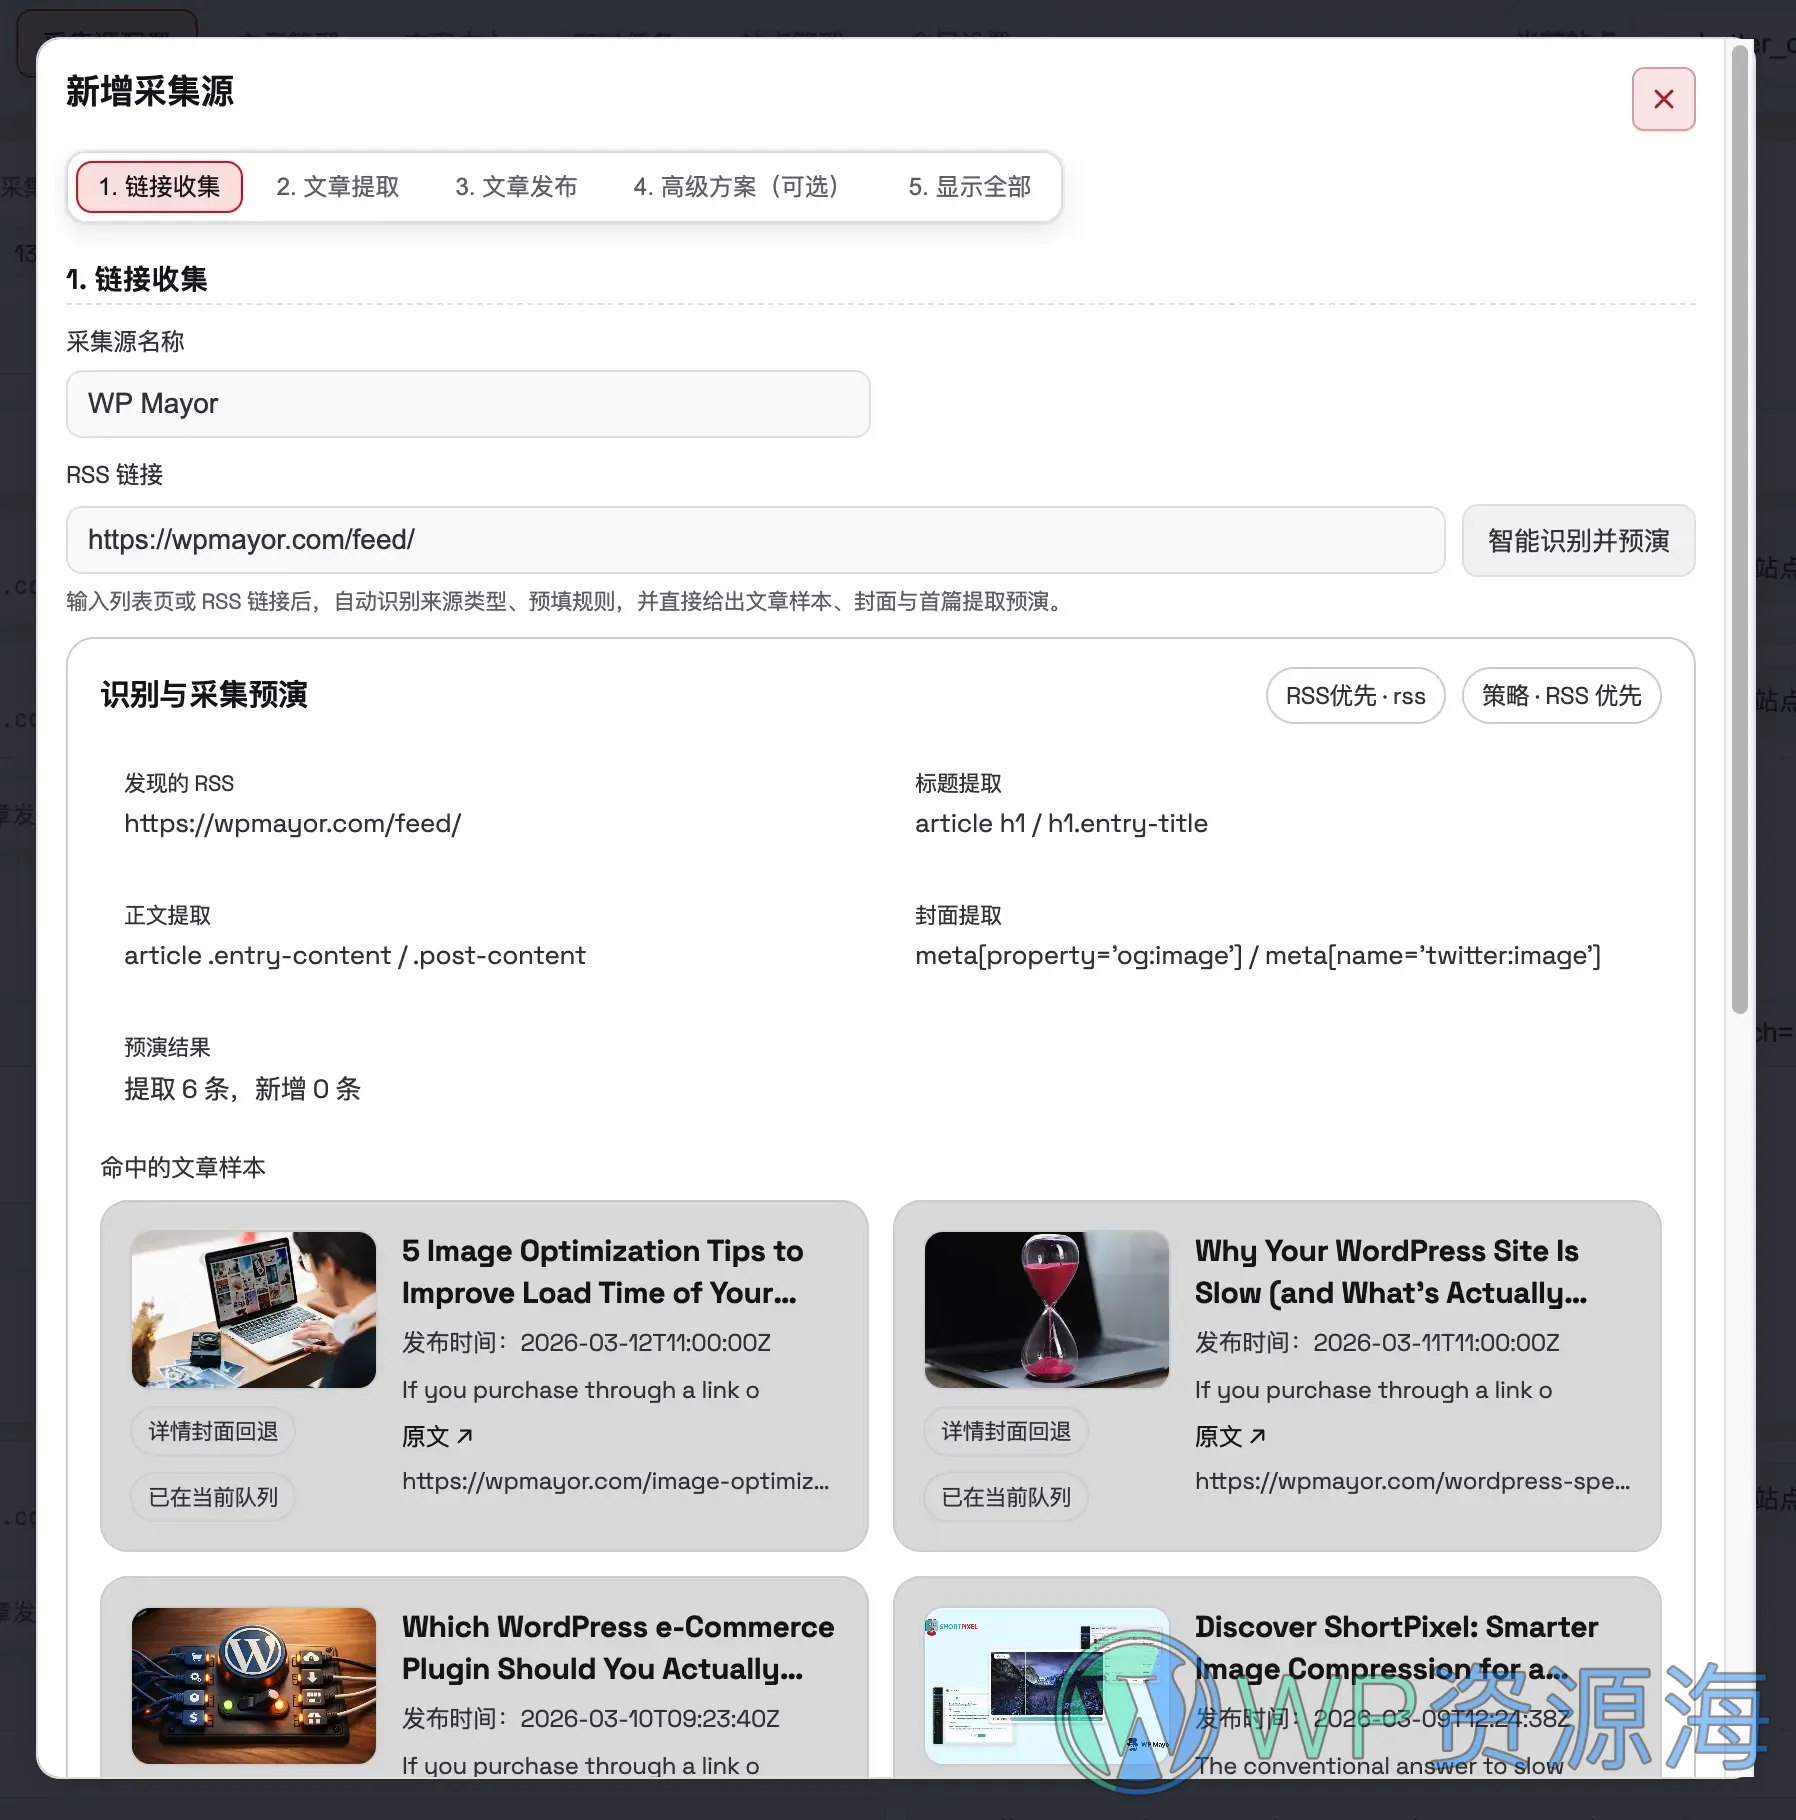Viewport: 1796px width, 1820px height.
Task: Click the hourglass article thumbnail
Action: 1046,1308
